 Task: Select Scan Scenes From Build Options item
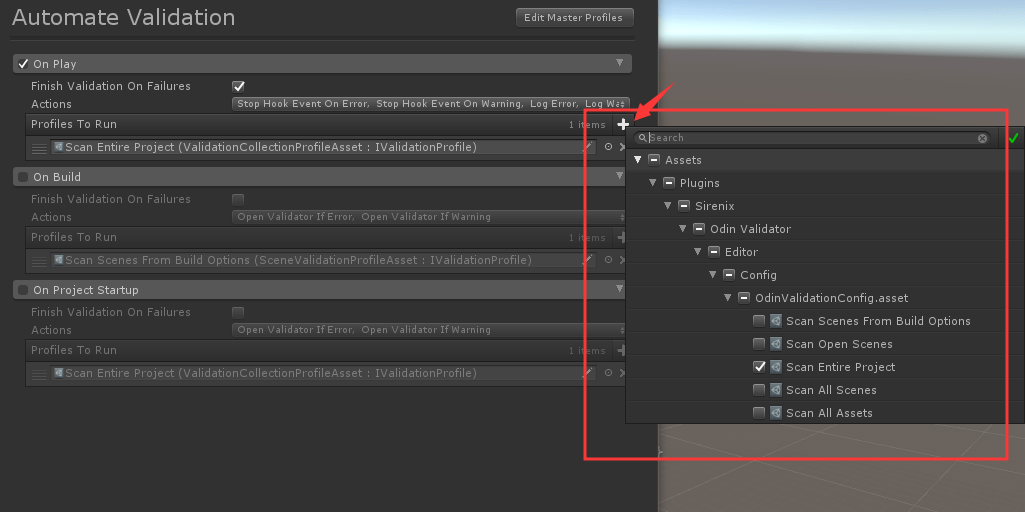coord(877,321)
